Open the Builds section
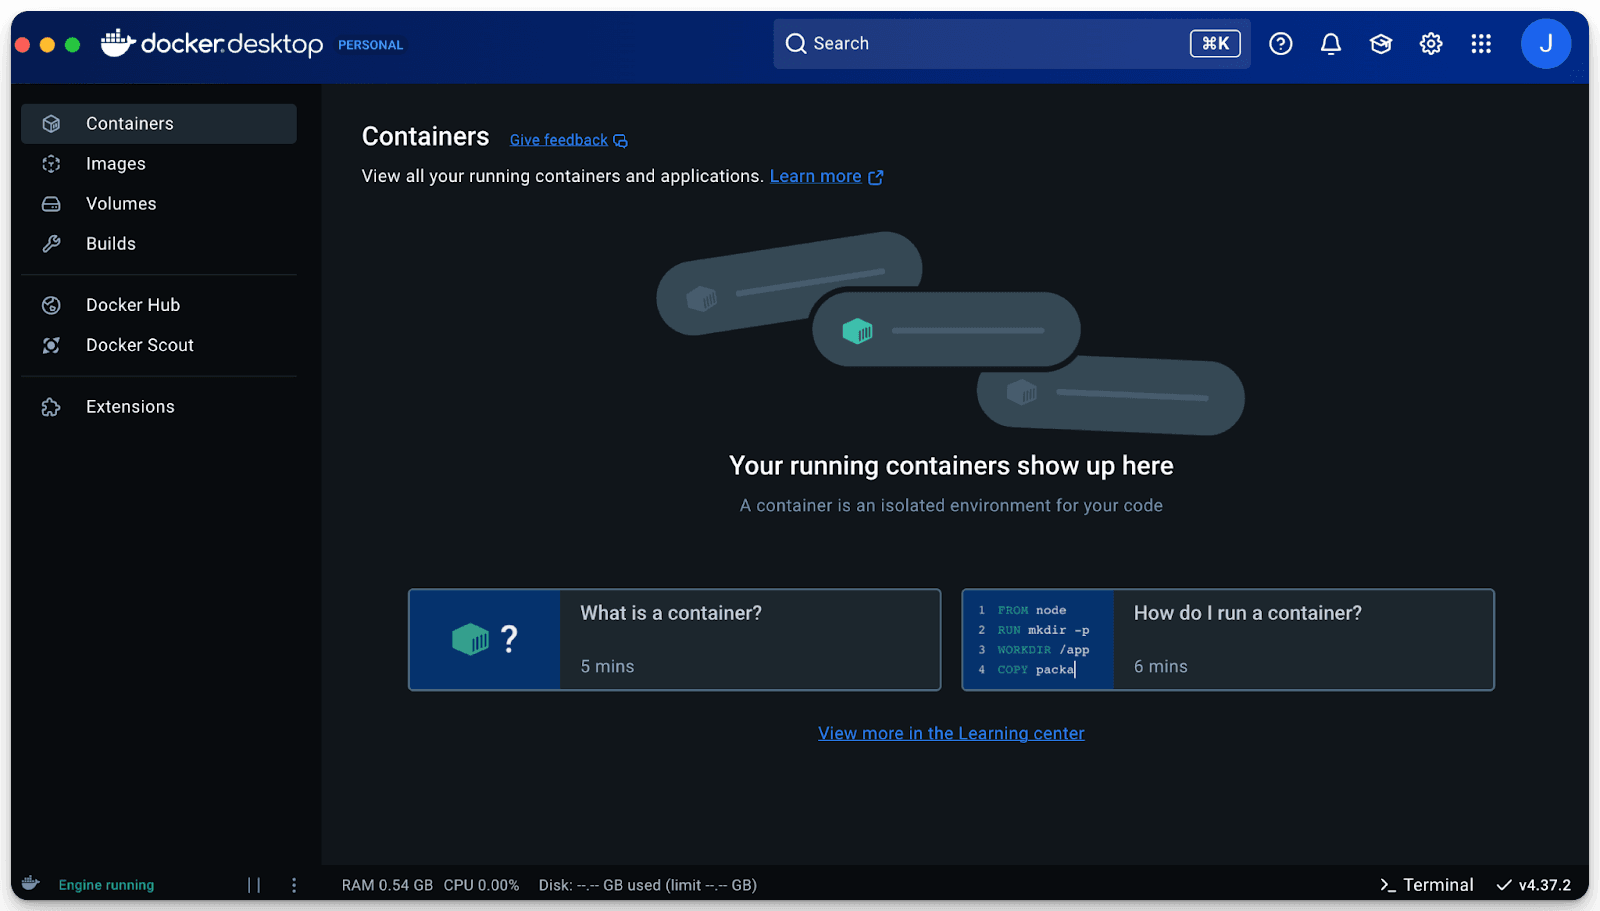The width and height of the screenshot is (1600, 911). pyautogui.click(x=111, y=243)
